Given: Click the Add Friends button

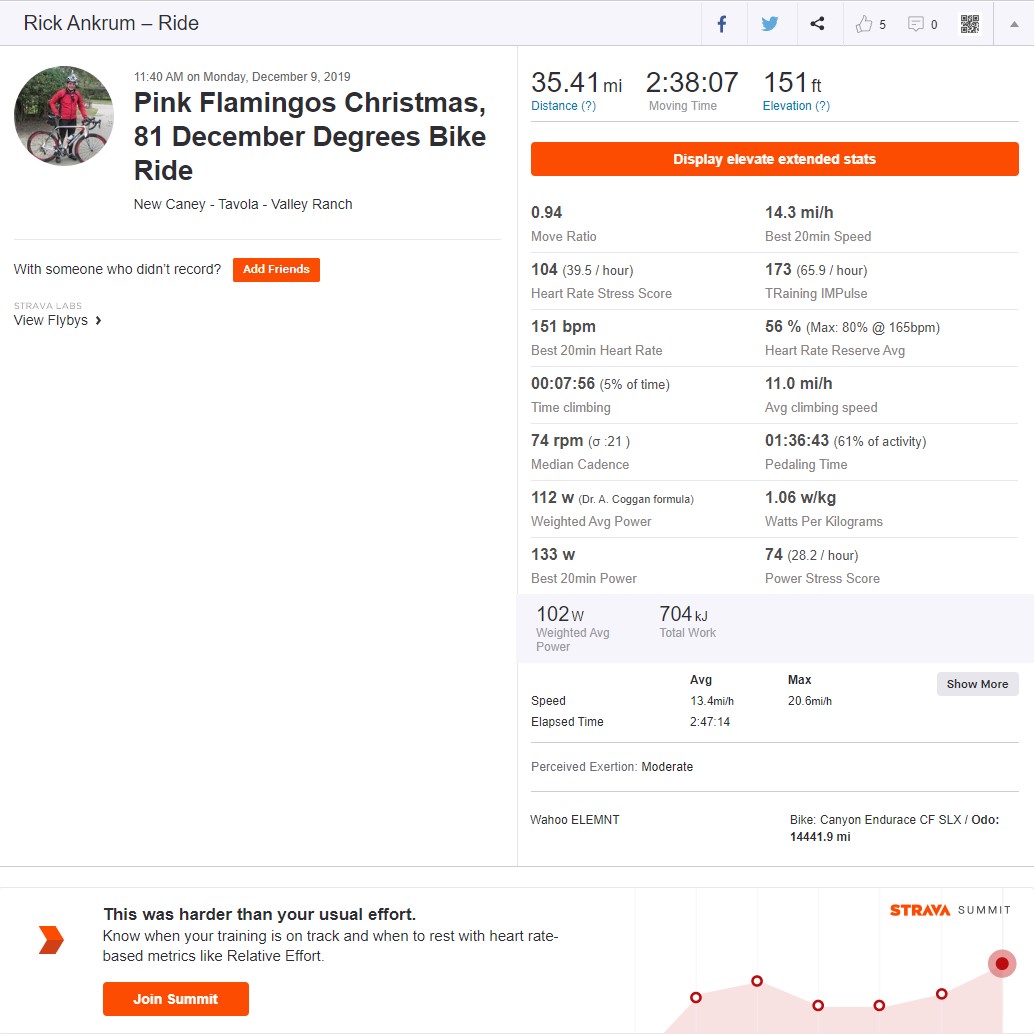Looking at the screenshot, I should click(276, 270).
